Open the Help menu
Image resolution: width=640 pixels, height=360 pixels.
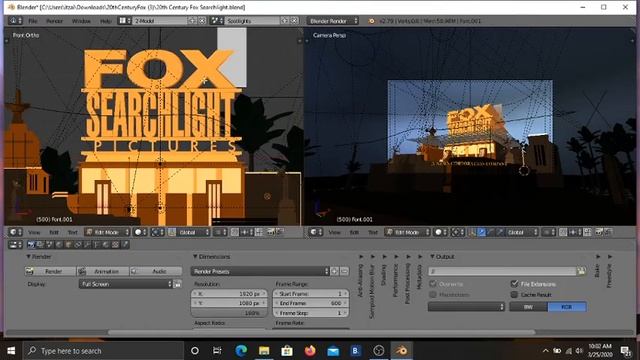(106, 21)
